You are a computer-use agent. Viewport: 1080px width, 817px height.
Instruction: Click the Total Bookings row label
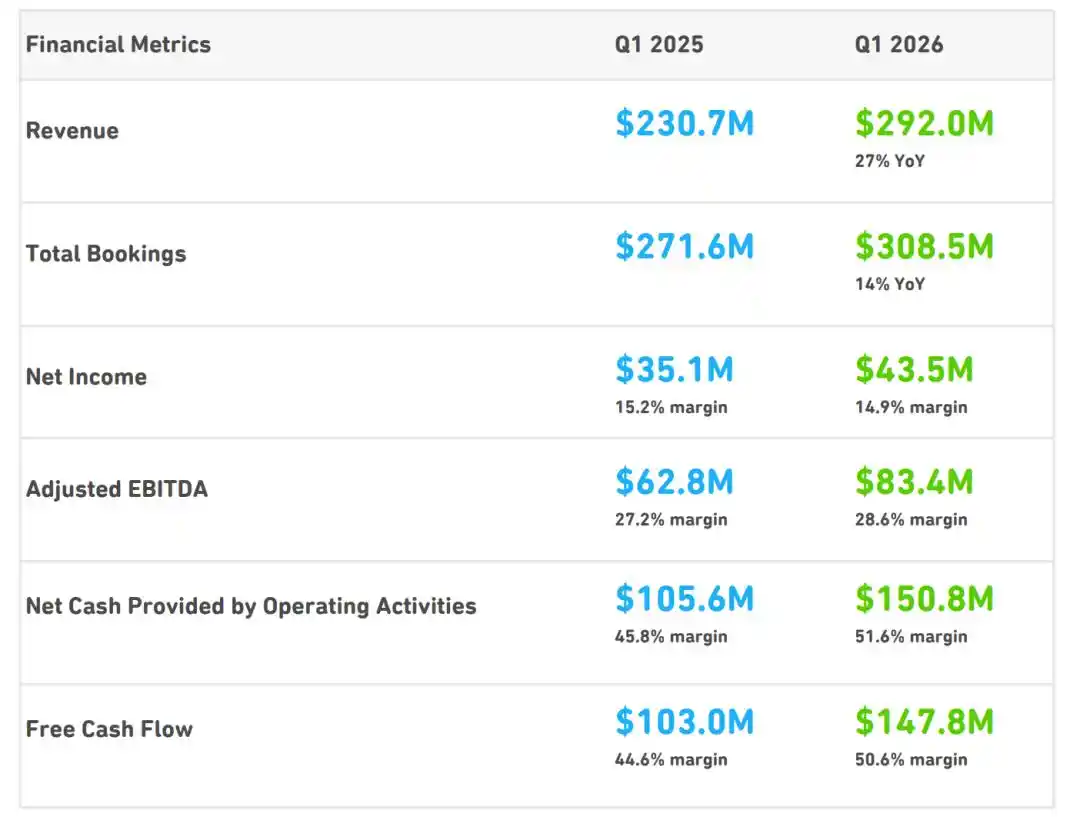click(x=106, y=254)
